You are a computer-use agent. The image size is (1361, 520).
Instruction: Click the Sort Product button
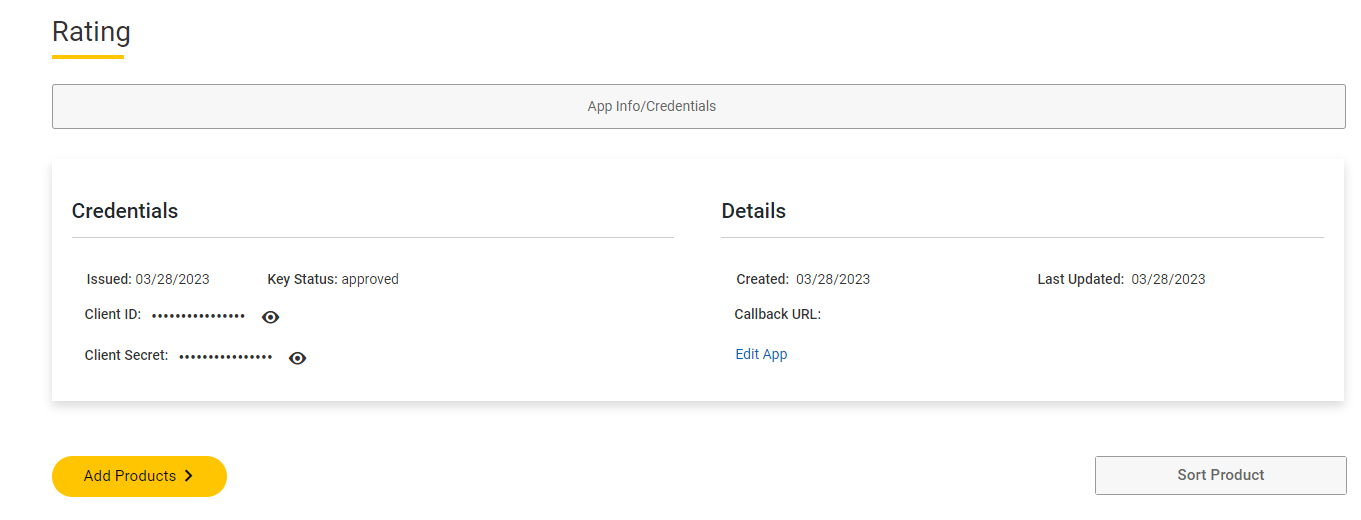click(x=1220, y=475)
